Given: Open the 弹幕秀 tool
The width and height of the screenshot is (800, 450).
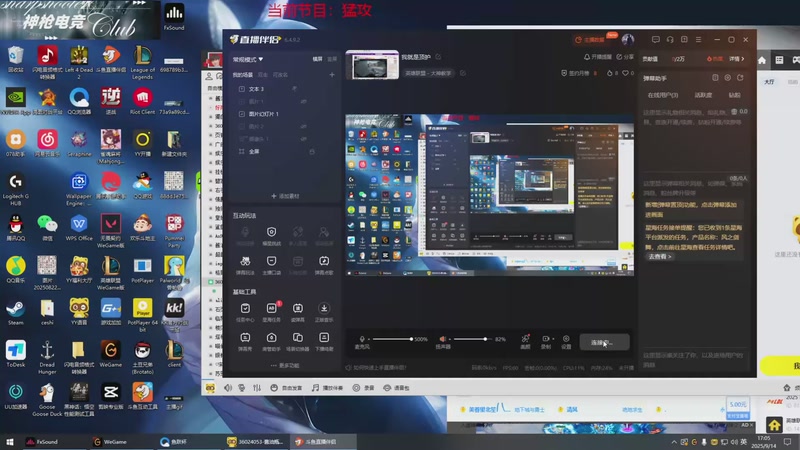Looking at the screenshot, I should coord(245,342).
